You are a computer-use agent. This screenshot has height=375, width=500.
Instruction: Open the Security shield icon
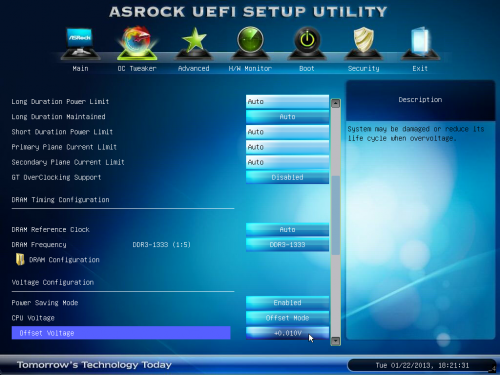[x=363, y=43]
